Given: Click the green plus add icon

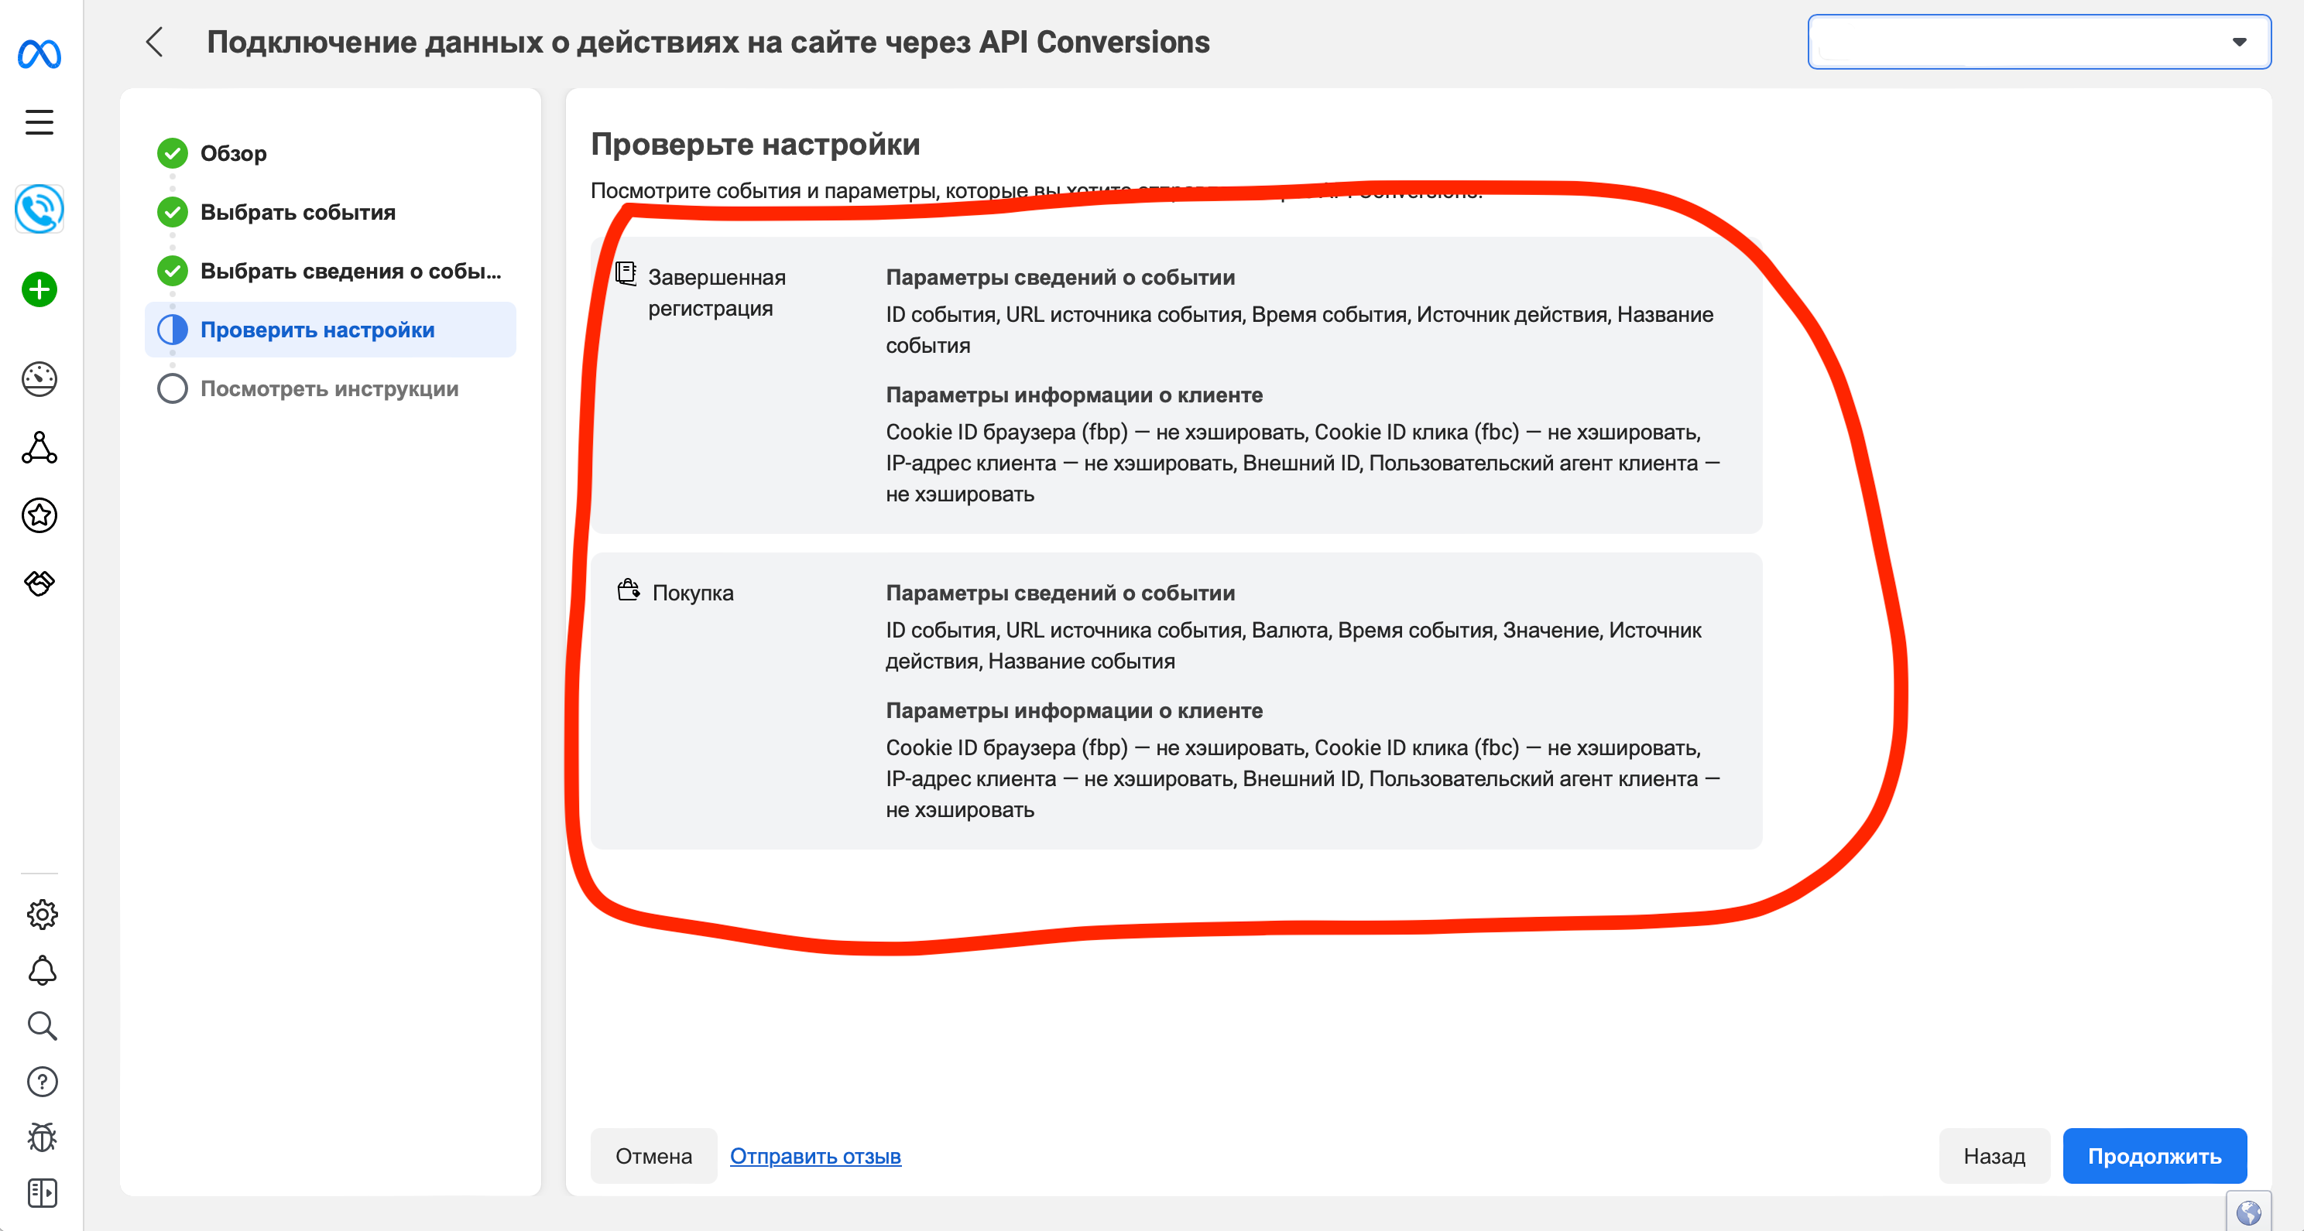Looking at the screenshot, I should 40,290.
